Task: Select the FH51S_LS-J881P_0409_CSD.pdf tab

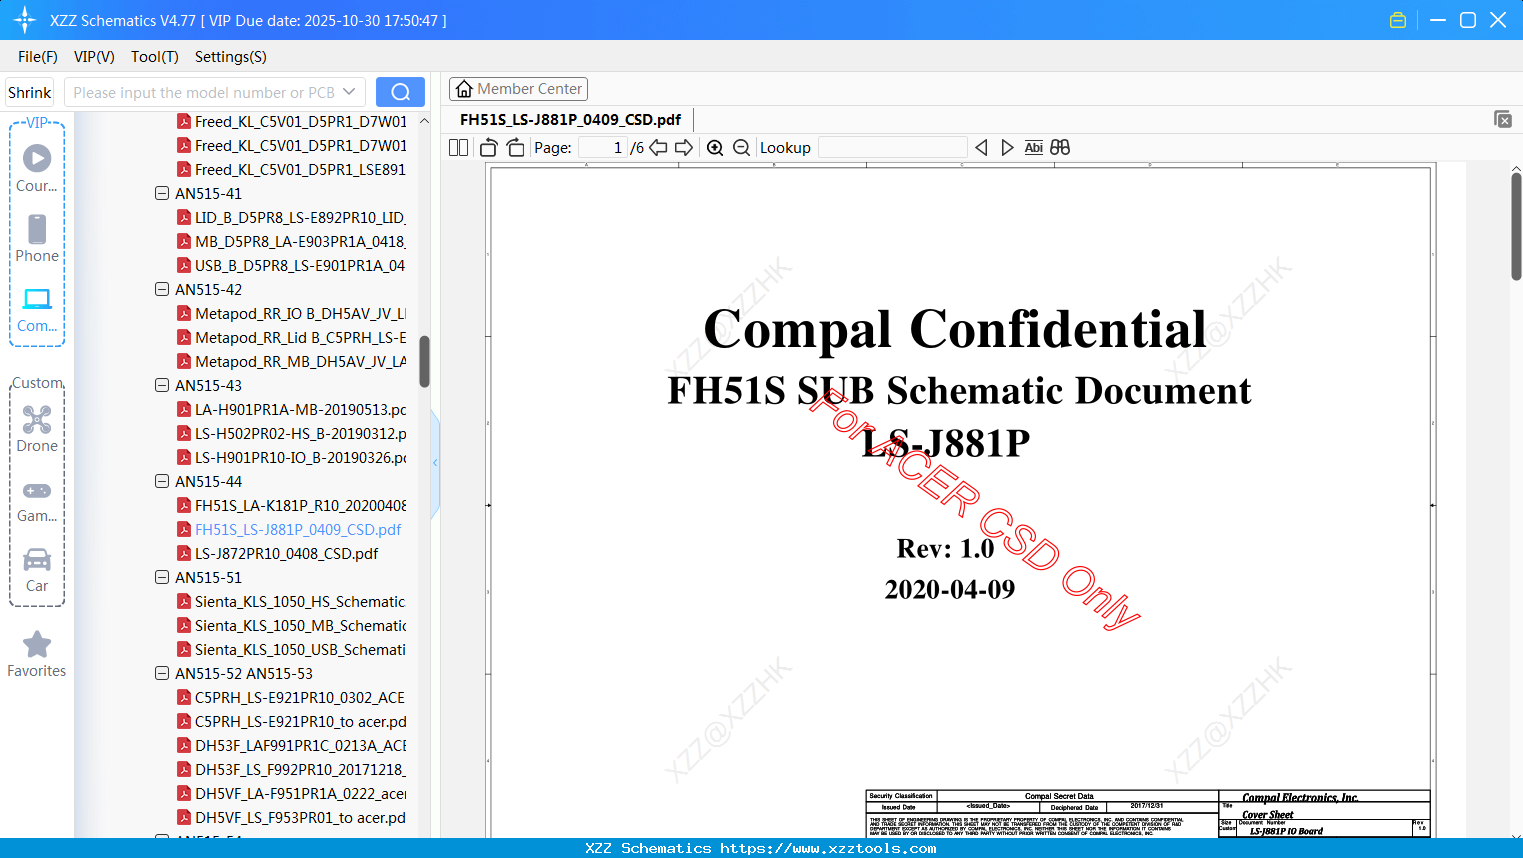Action: (x=570, y=120)
